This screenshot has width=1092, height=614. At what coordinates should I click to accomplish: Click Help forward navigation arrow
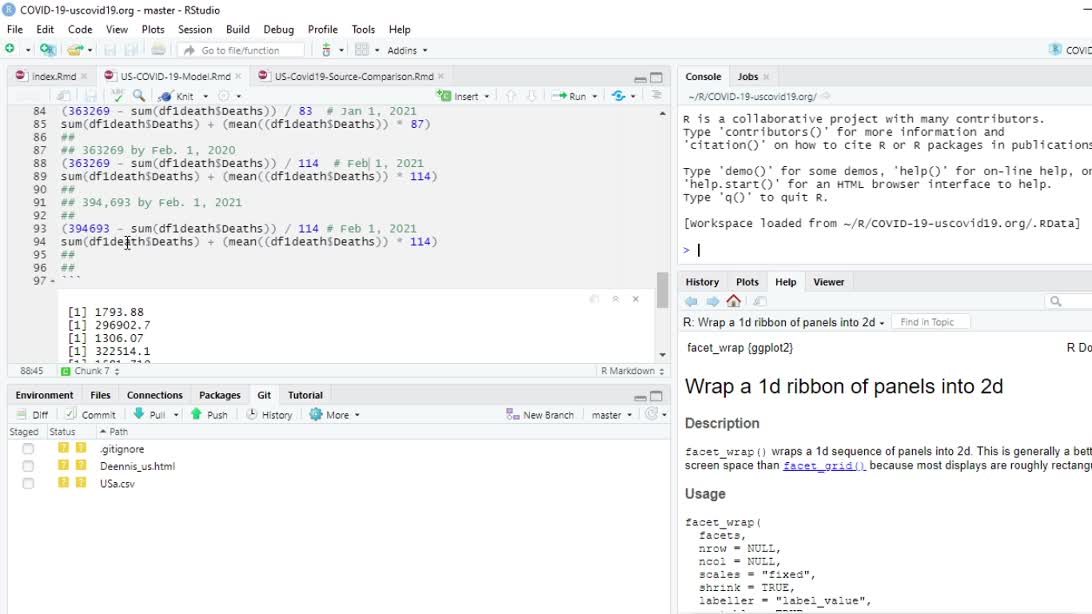click(712, 301)
